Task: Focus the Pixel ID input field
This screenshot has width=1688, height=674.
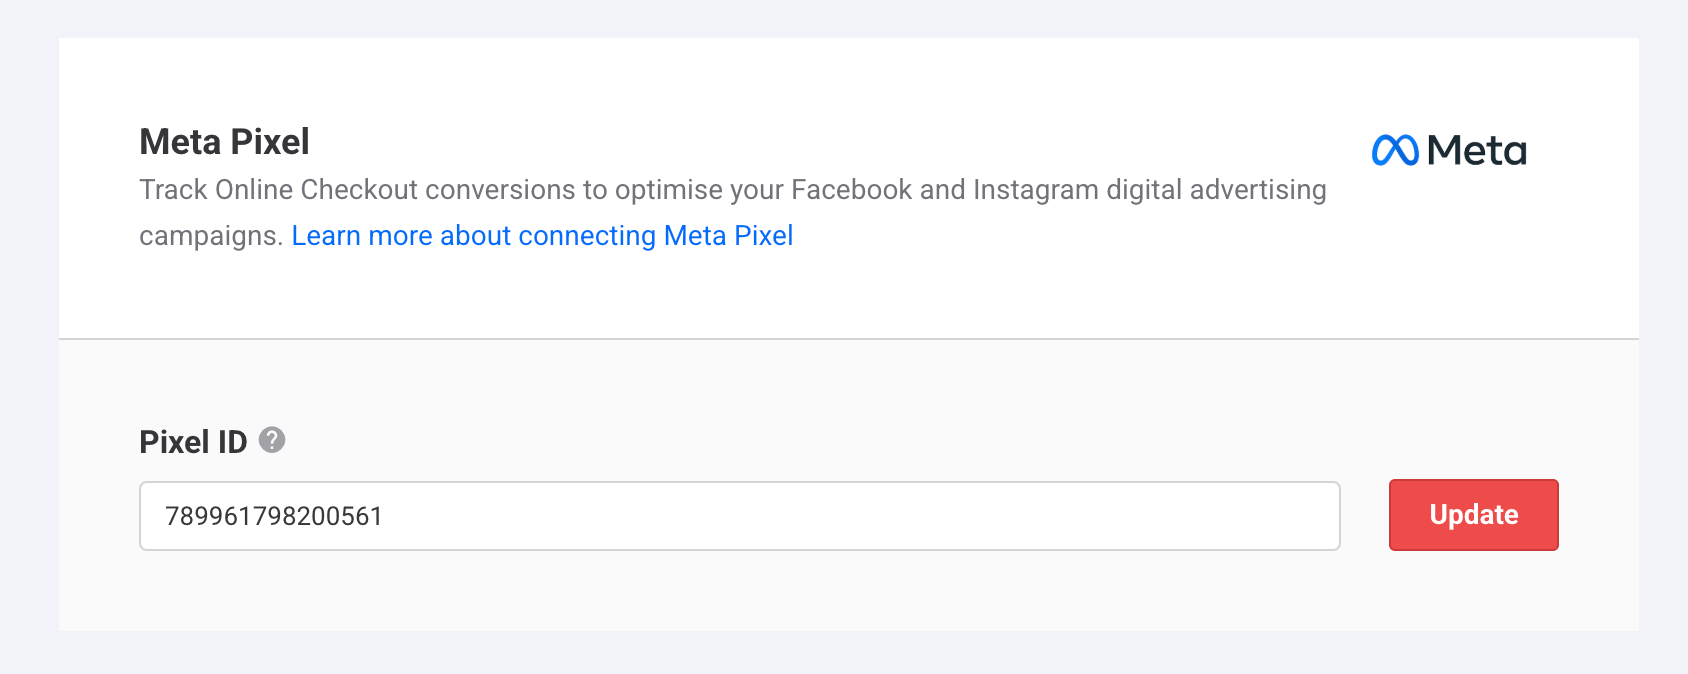Action: [739, 516]
